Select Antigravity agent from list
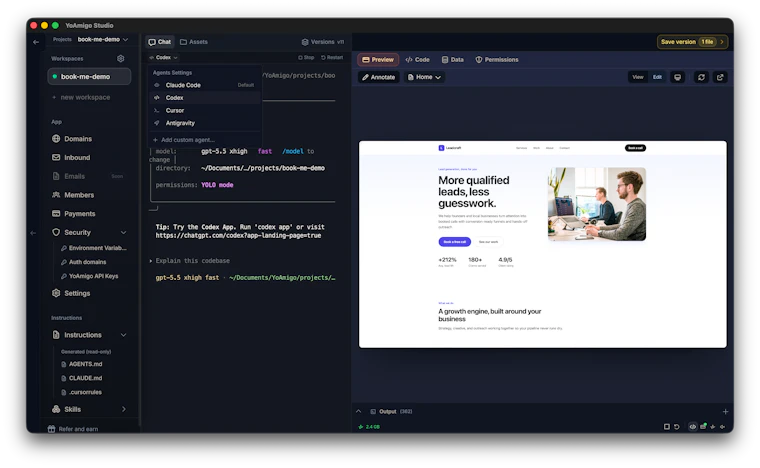The height and width of the screenshot is (468, 760). pos(205,123)
